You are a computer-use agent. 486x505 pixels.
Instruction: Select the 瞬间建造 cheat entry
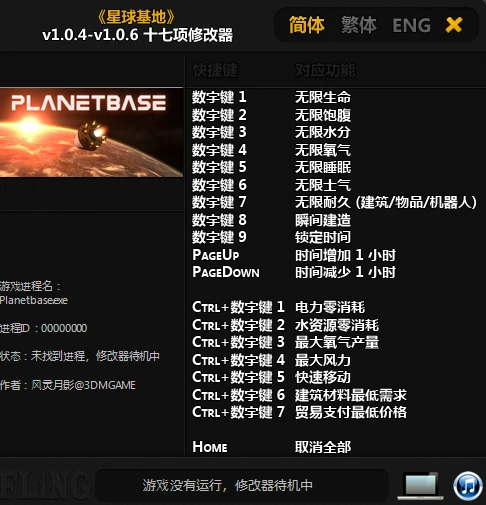coord(323,220)
